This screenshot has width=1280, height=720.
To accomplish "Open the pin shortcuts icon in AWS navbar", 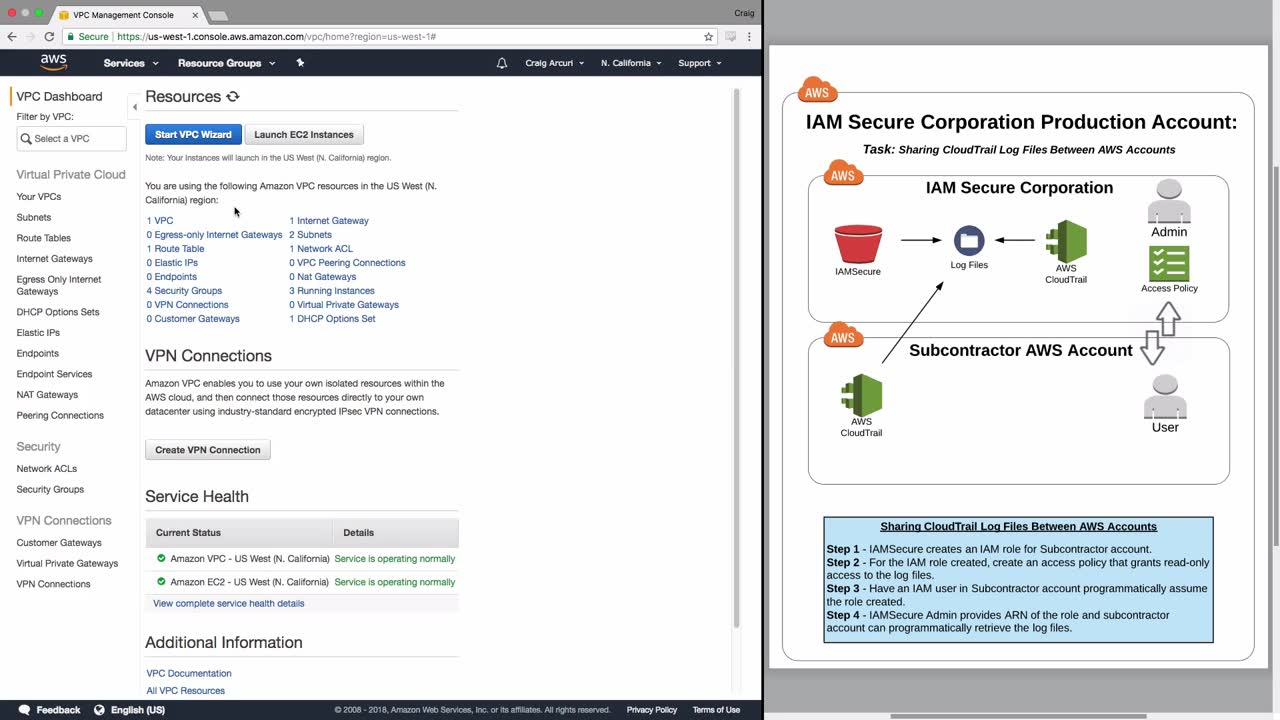I will tap(300, 63).
